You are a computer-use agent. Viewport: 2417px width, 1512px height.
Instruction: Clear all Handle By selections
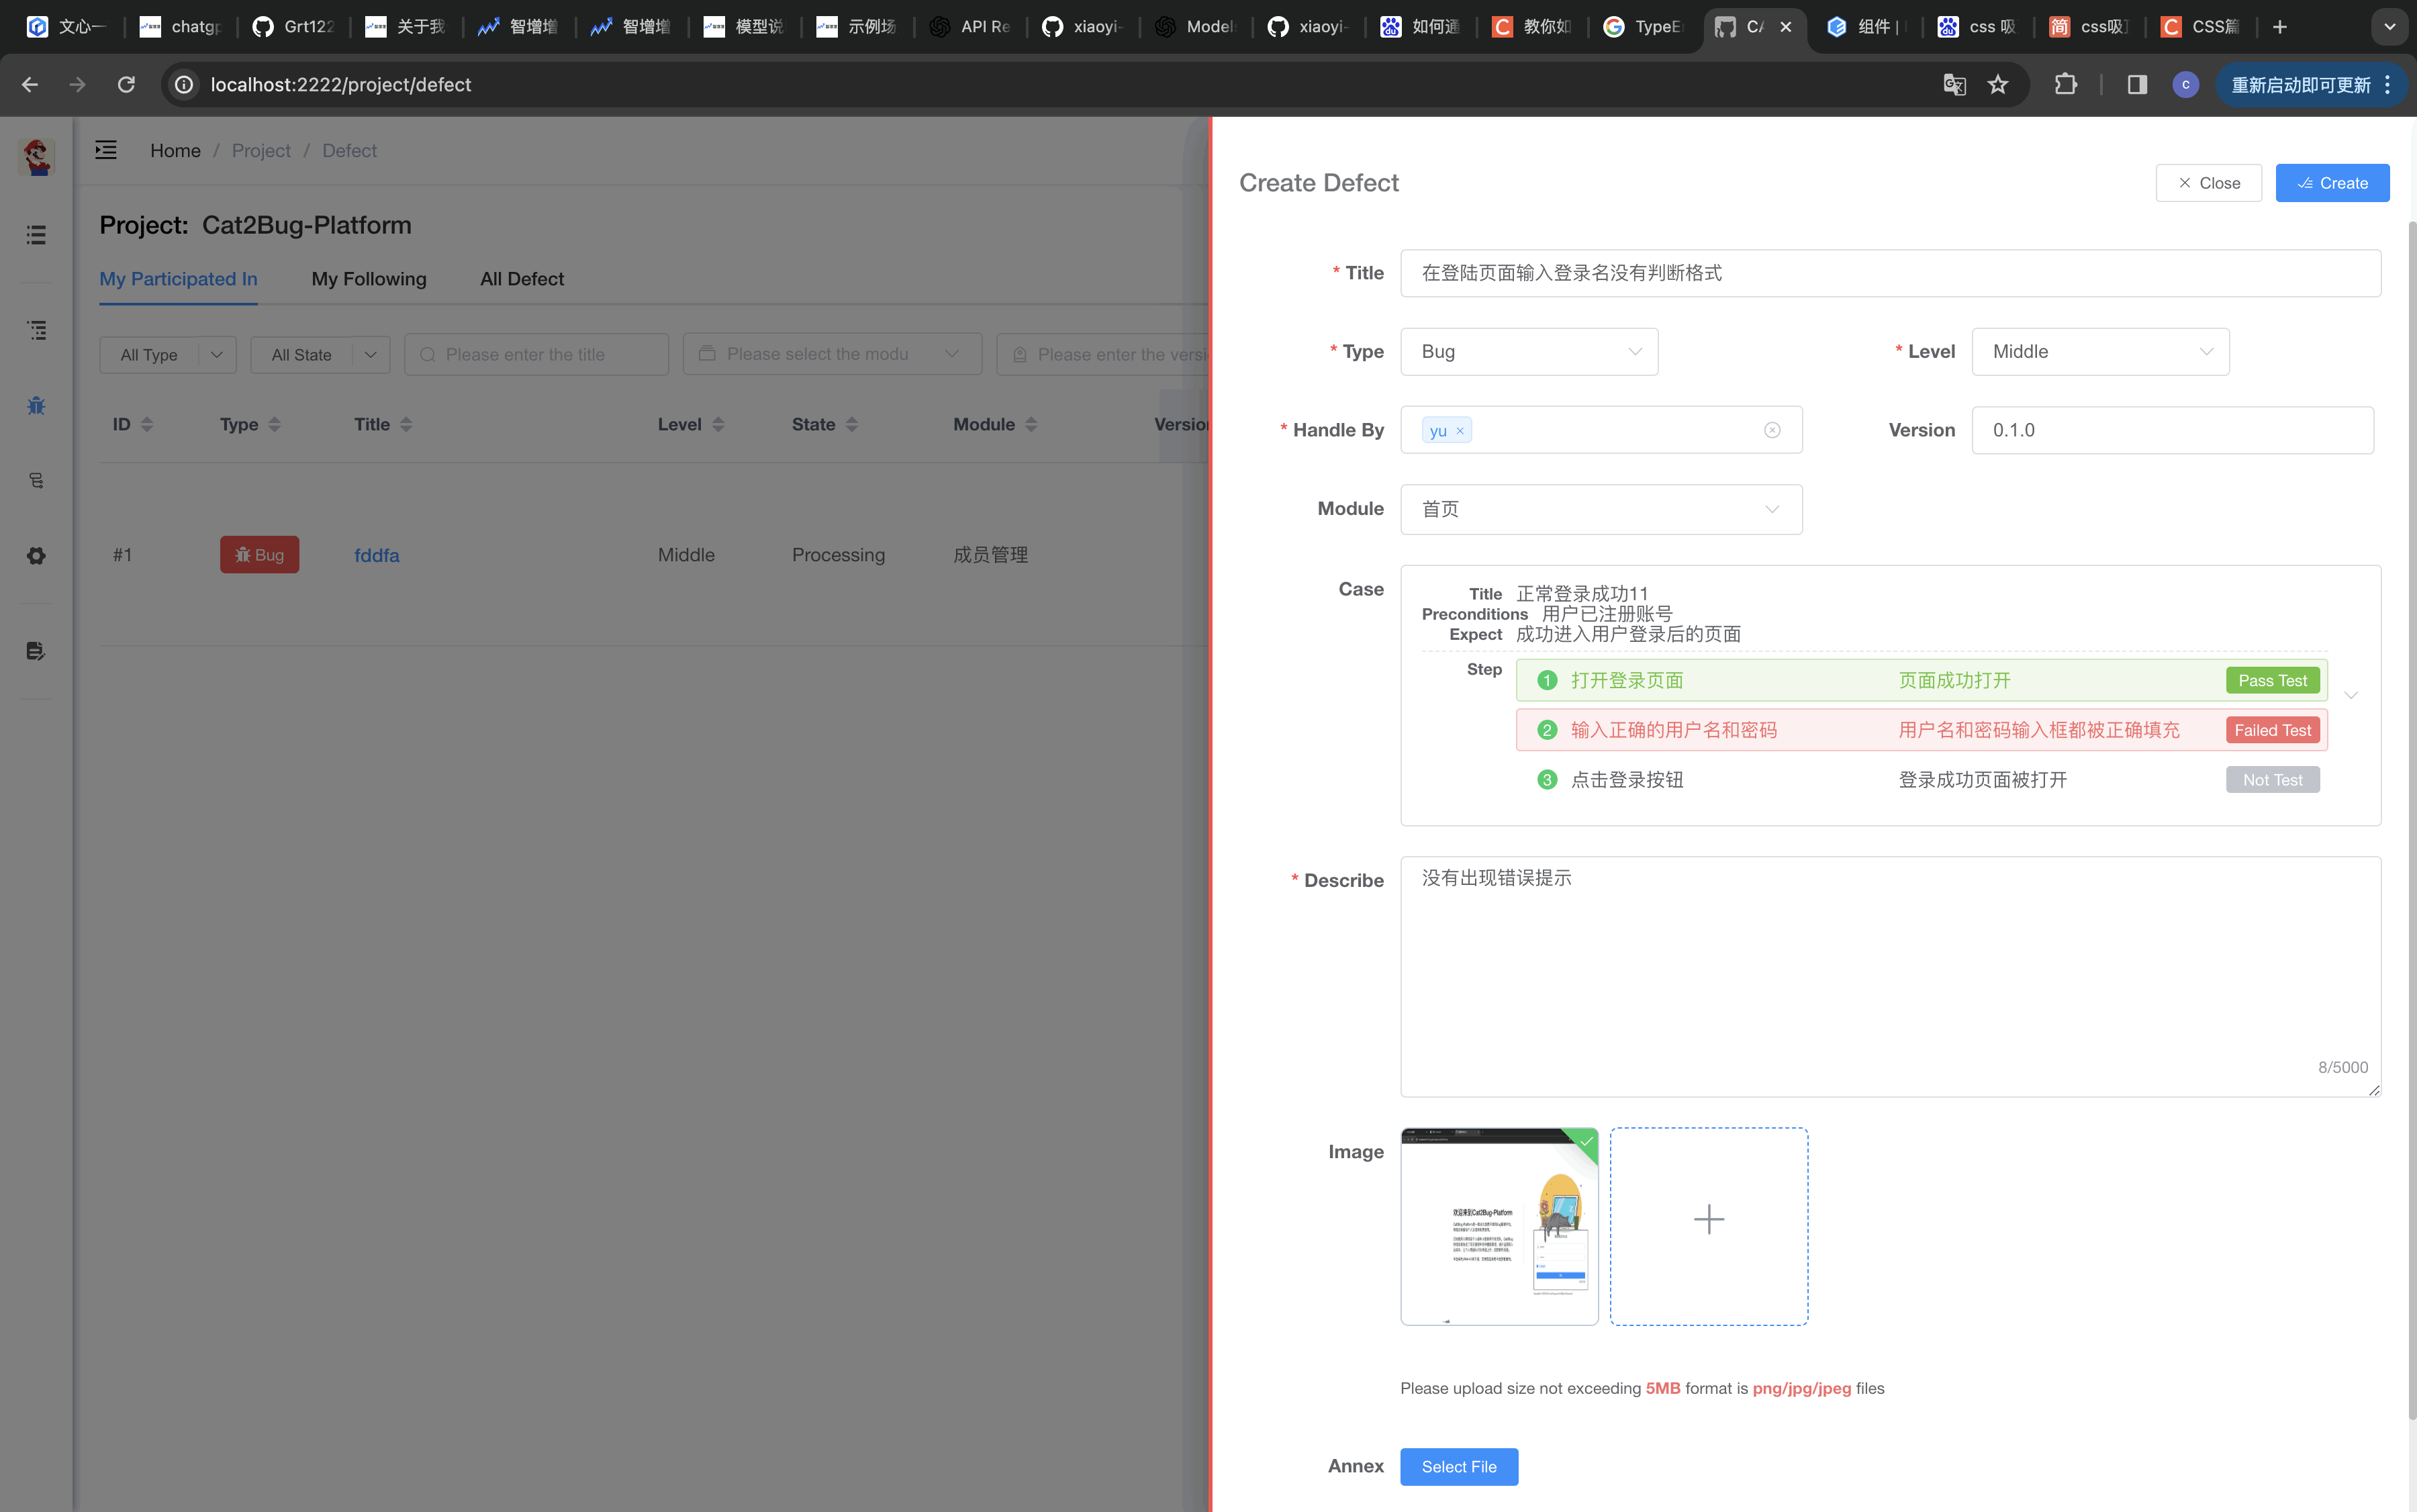click(1772, 430)
